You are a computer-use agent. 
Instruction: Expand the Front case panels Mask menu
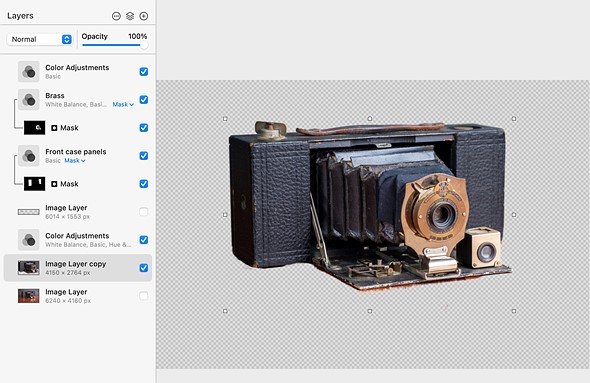click(x=75, y=161)
